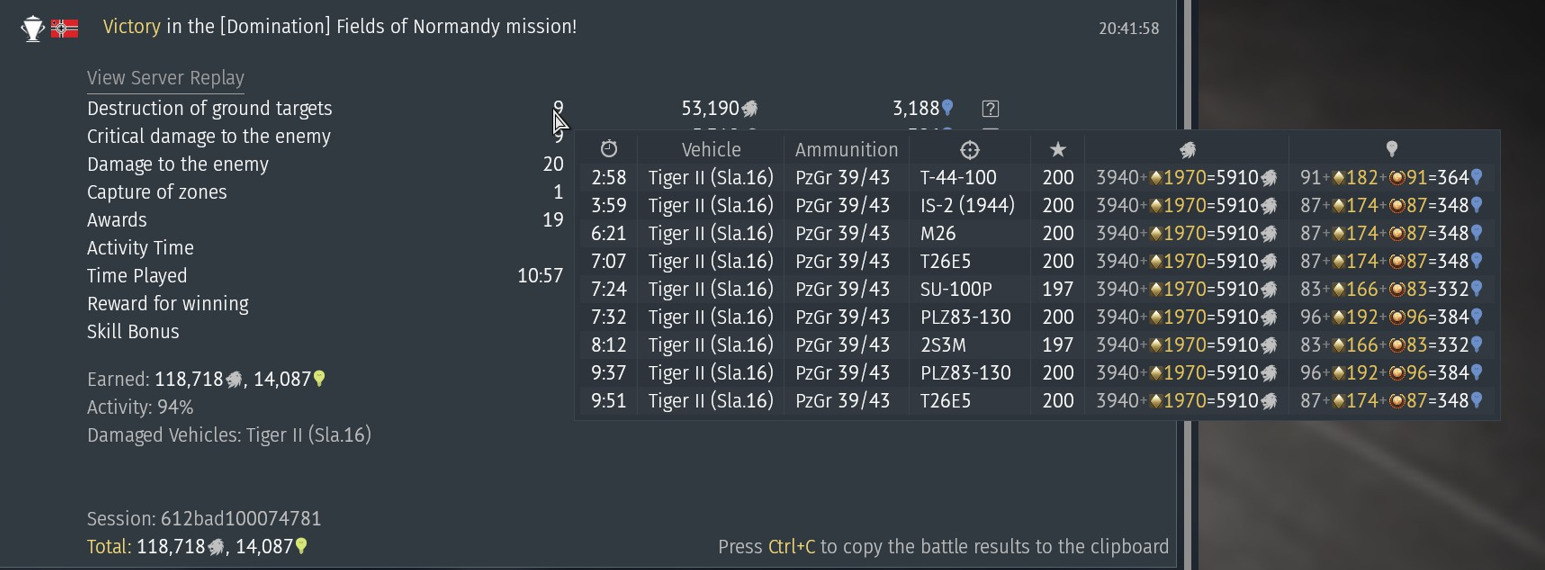The height and width of the screenshot is (570, 1545).
Task: Click the Awards reward row
Action: pyautogui.click(x=117, y=220)
